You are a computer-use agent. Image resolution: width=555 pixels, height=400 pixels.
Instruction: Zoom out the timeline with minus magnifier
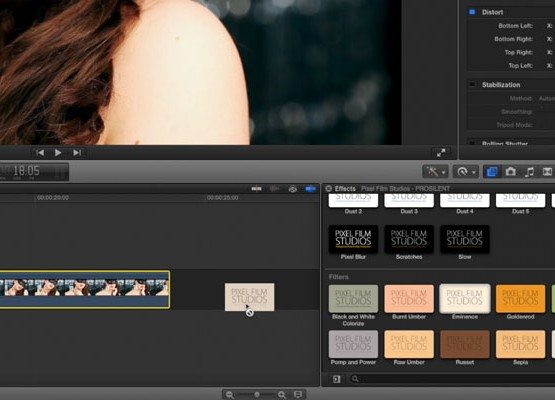coord(230,394)
